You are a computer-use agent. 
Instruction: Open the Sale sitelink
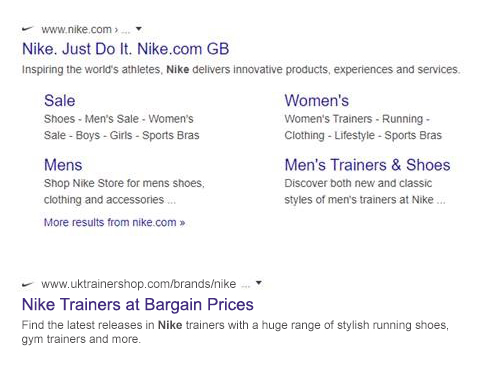60,101
